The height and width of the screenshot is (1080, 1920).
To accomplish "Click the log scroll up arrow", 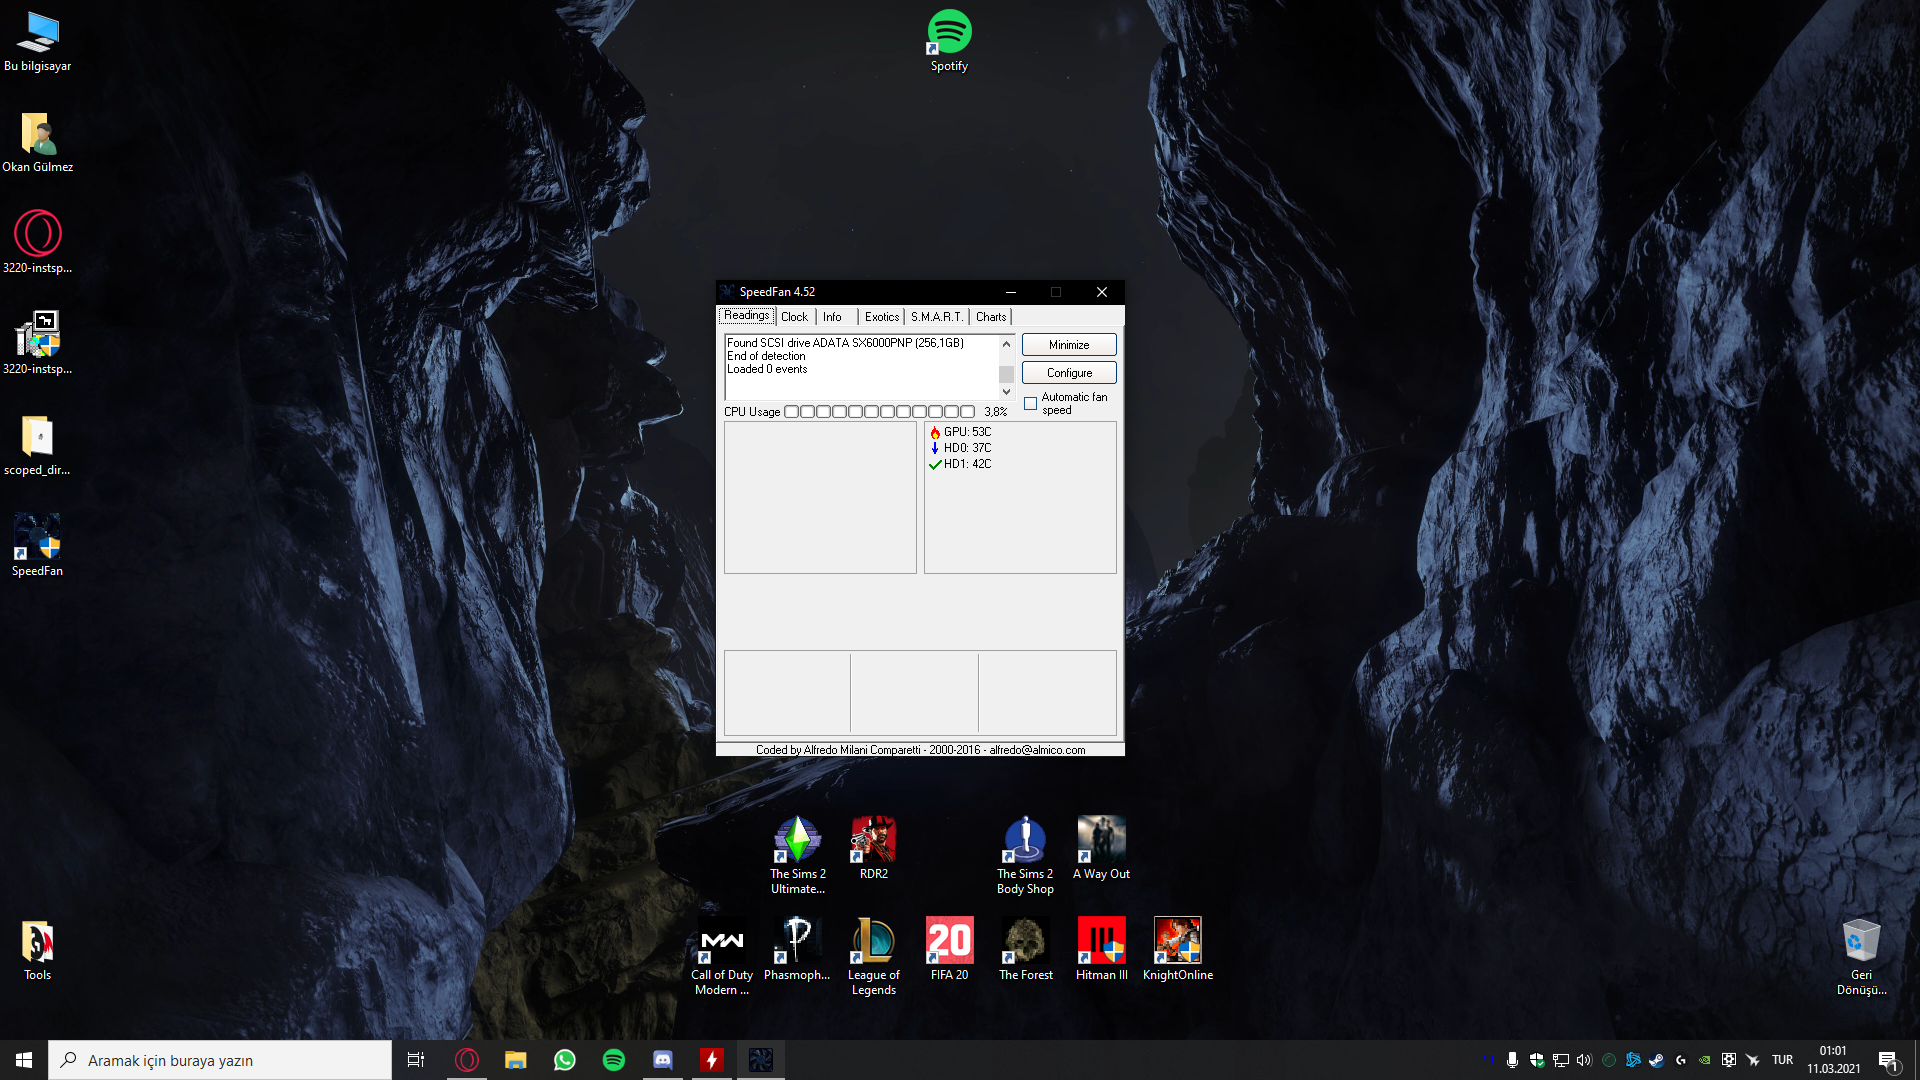I will (1006, 344).
